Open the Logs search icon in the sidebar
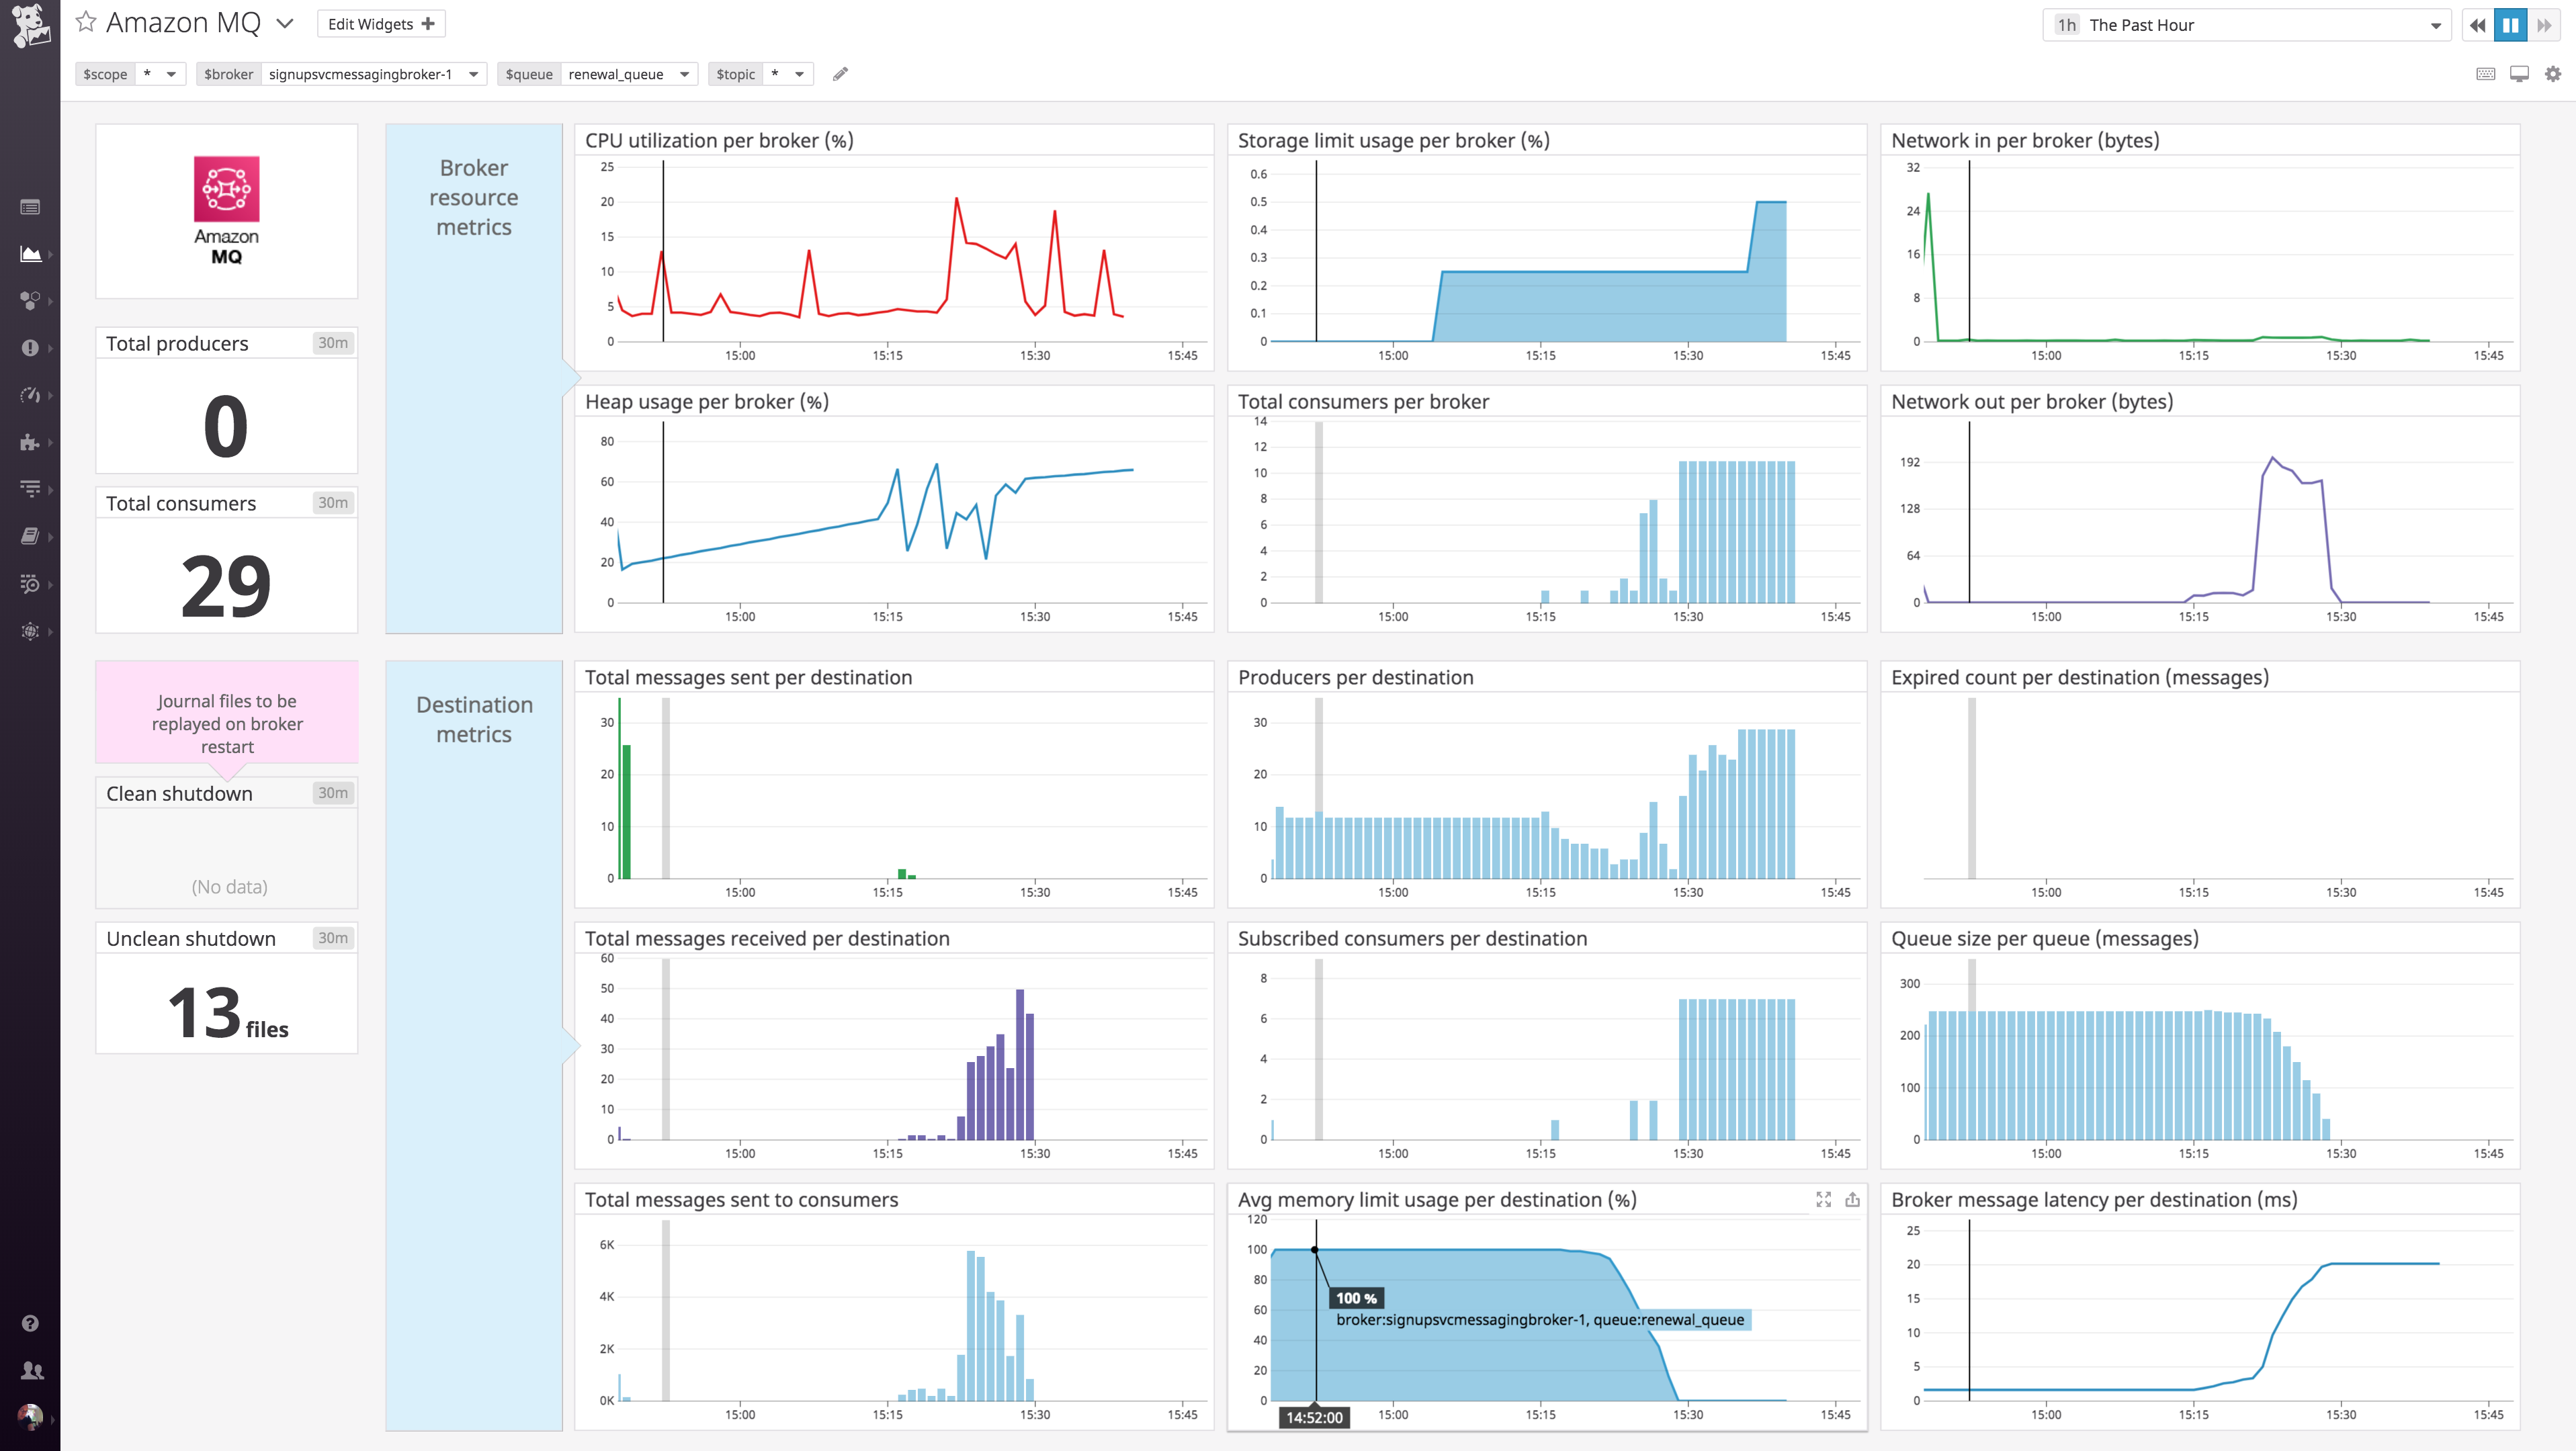Screen dimensions: 2576x1451 point(31,584)
